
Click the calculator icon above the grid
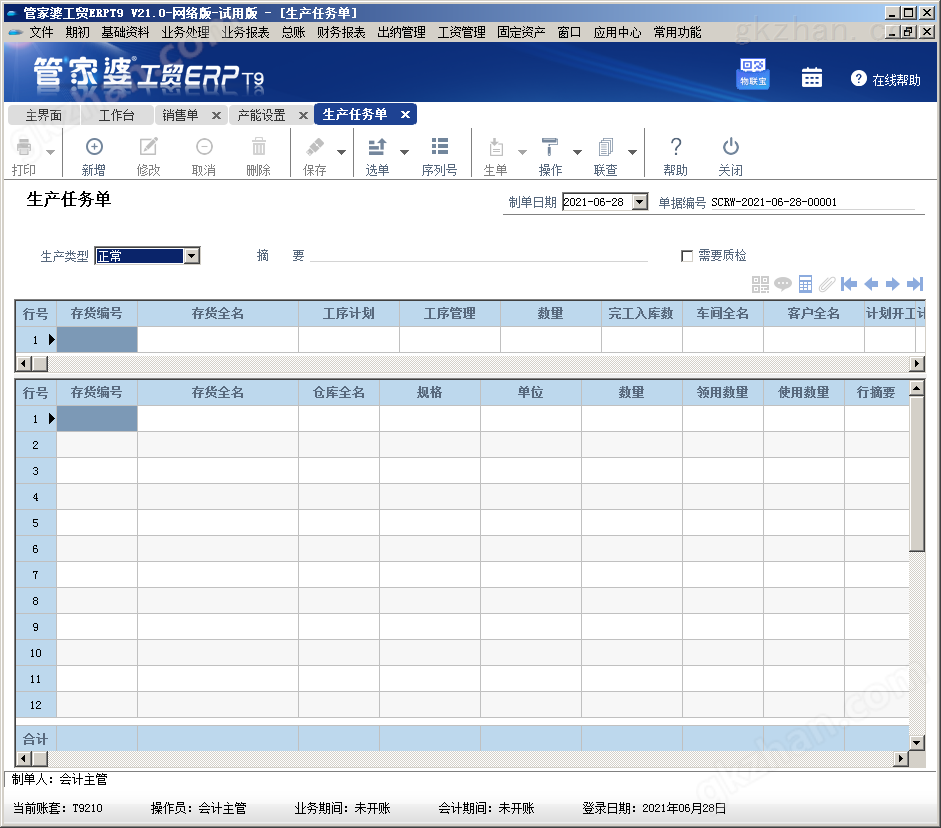pyautogui.click(x=805, y=283)
